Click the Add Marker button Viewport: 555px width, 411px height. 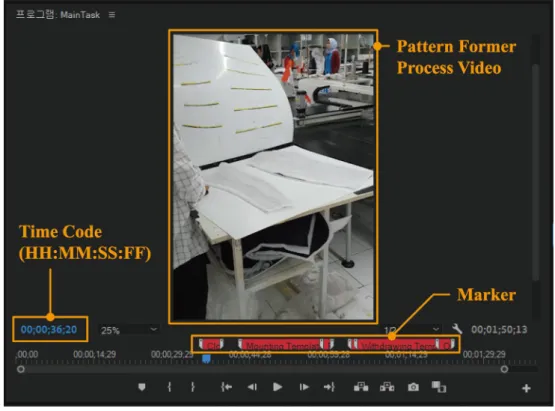coord(142,387)
